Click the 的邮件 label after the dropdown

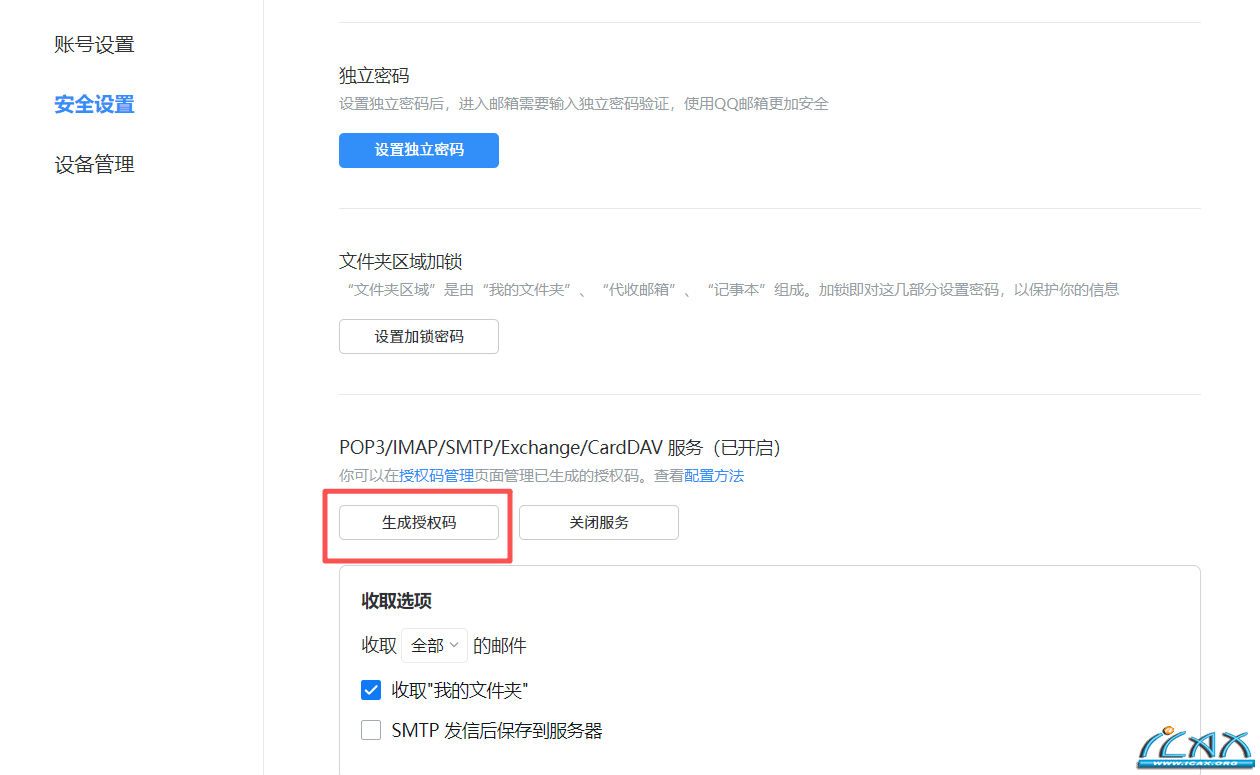tap(500, 646)
